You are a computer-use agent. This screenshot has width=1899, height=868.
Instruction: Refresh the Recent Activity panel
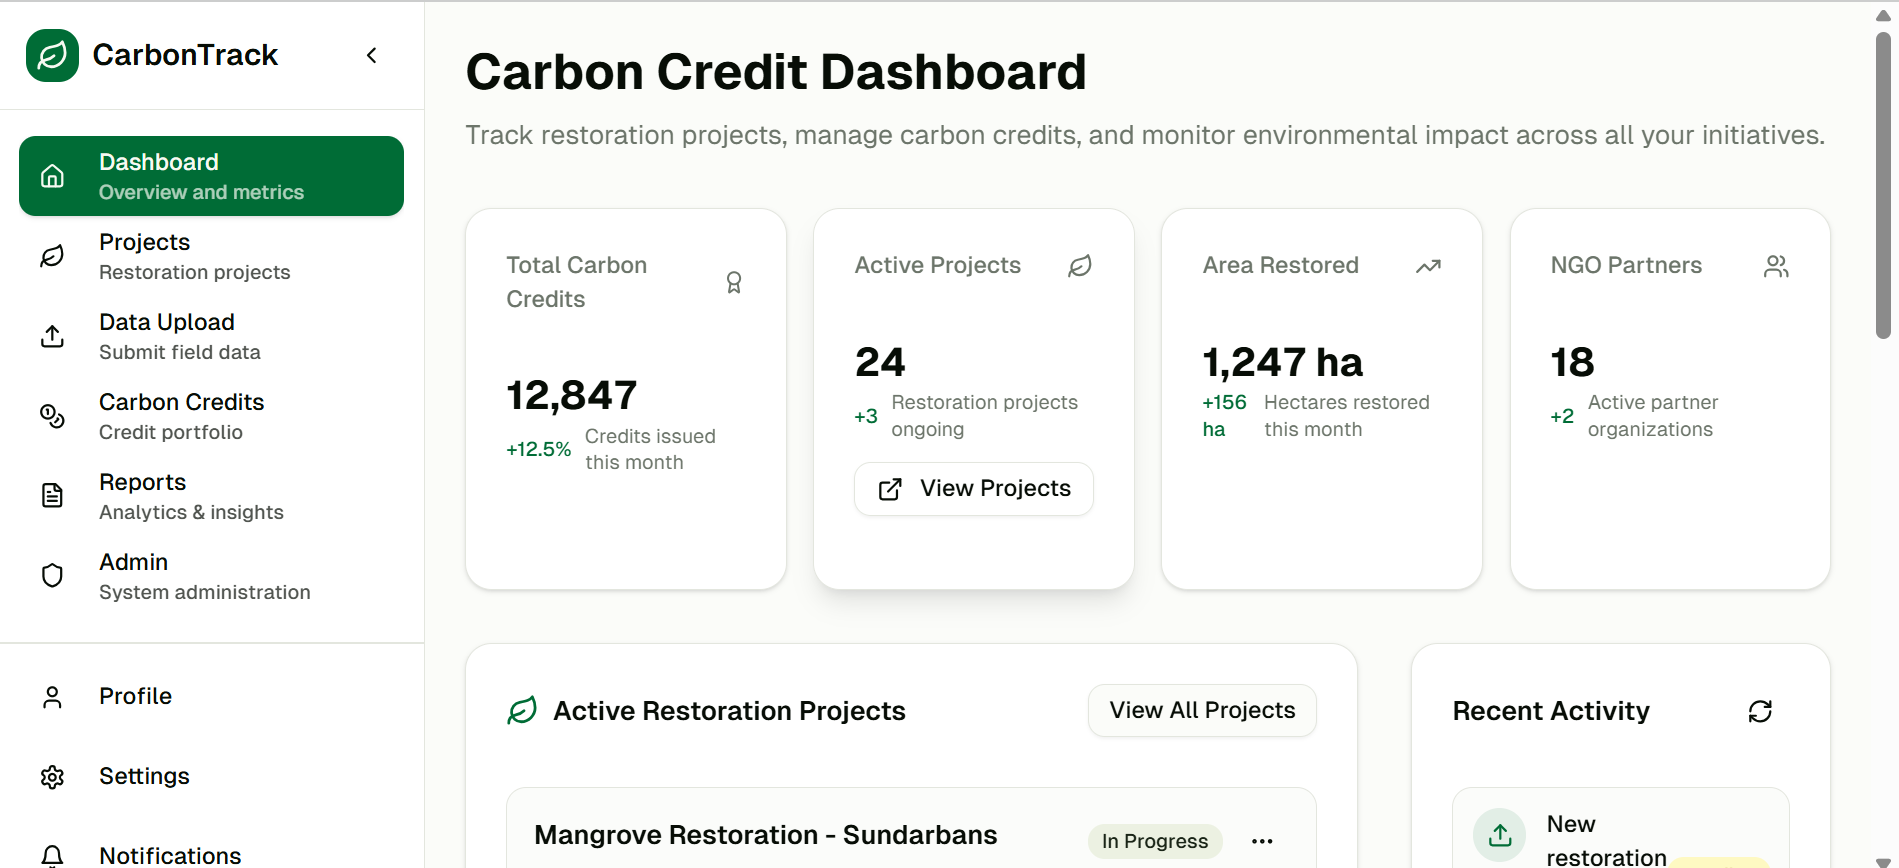click(x=1760, y=711)
